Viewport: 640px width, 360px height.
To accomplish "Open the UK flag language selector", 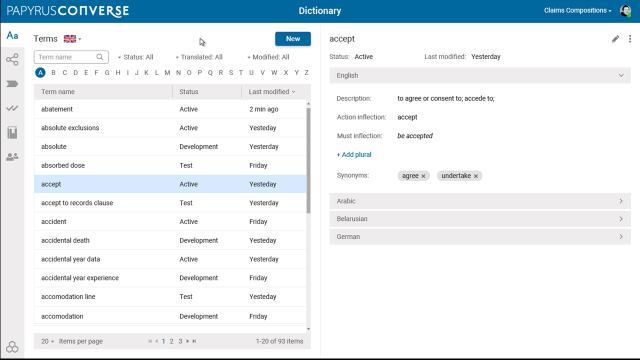I will [x=72, y=39].
